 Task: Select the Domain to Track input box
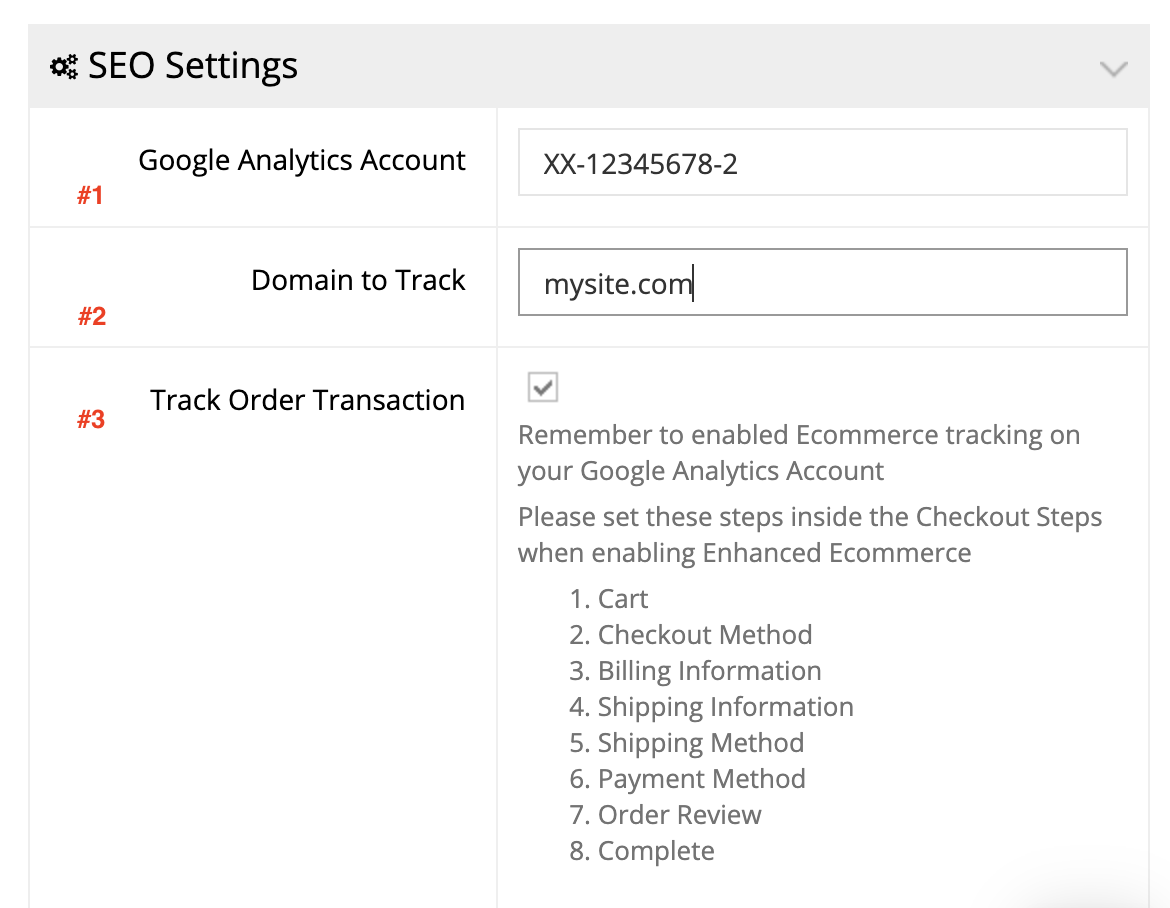click(822, 282)
